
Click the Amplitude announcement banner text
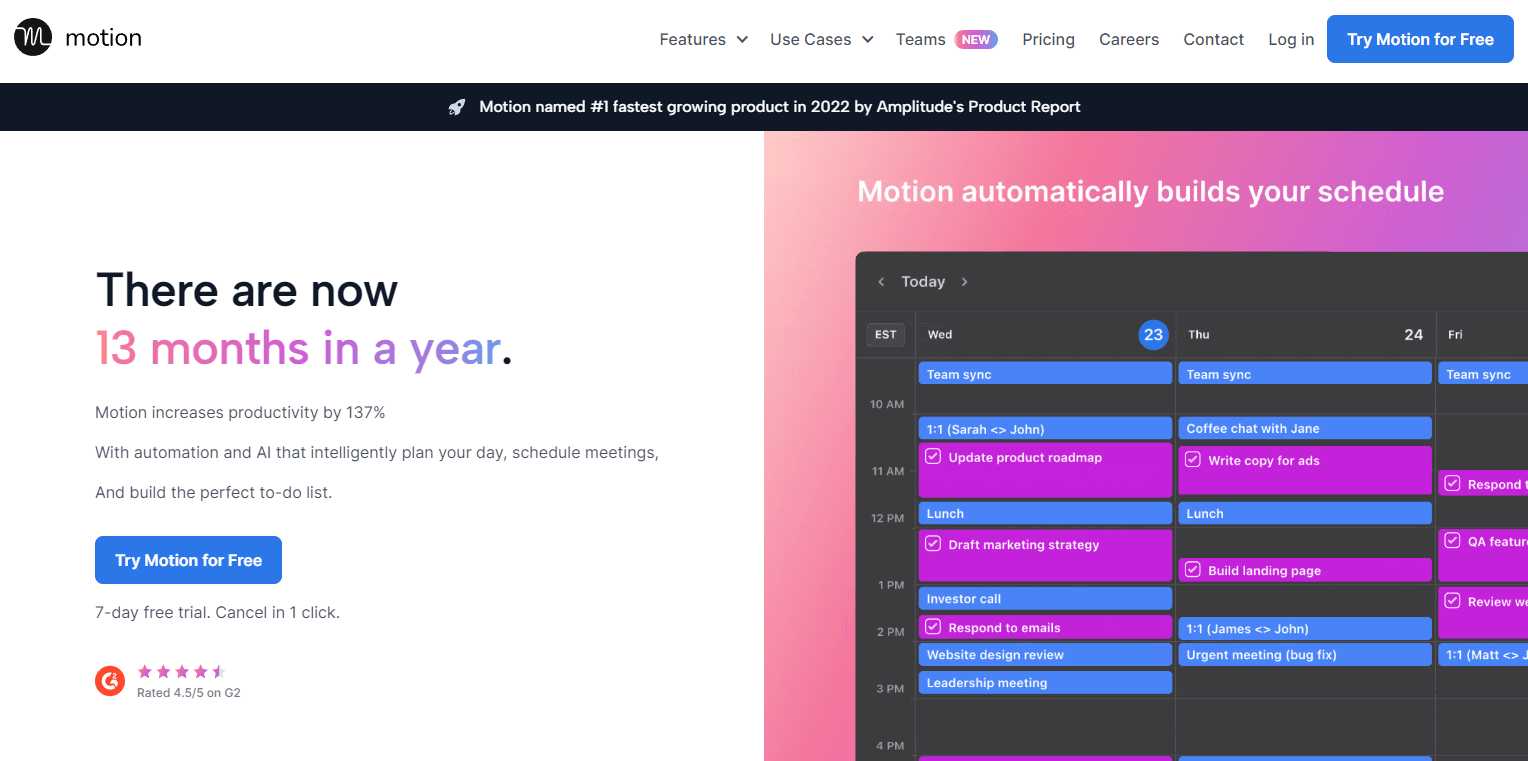[x=780, y=107]
